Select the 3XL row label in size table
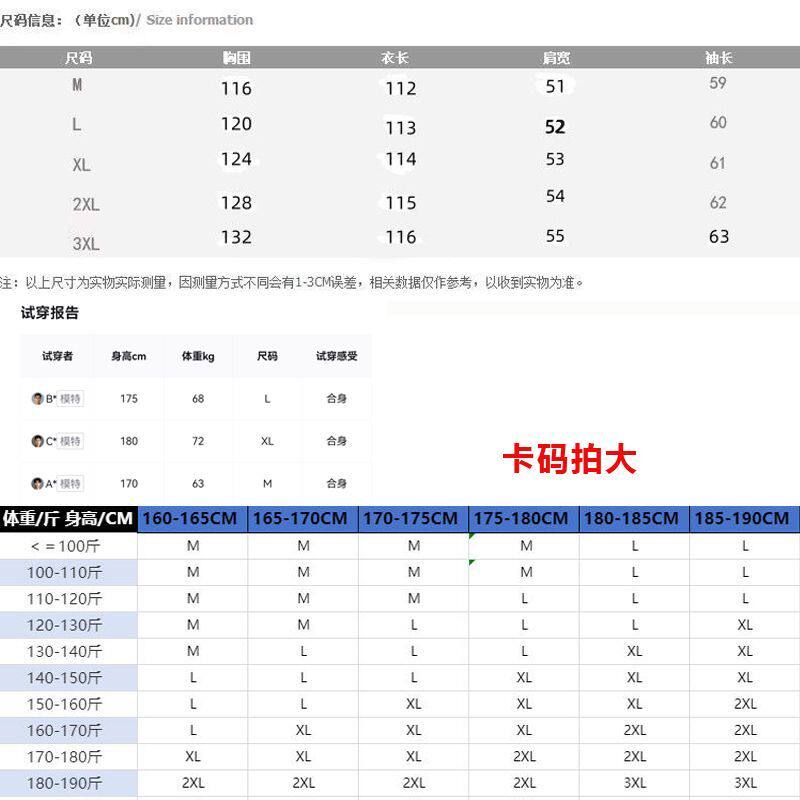Viewport: 800px width, 800px height. pos(86,244)
